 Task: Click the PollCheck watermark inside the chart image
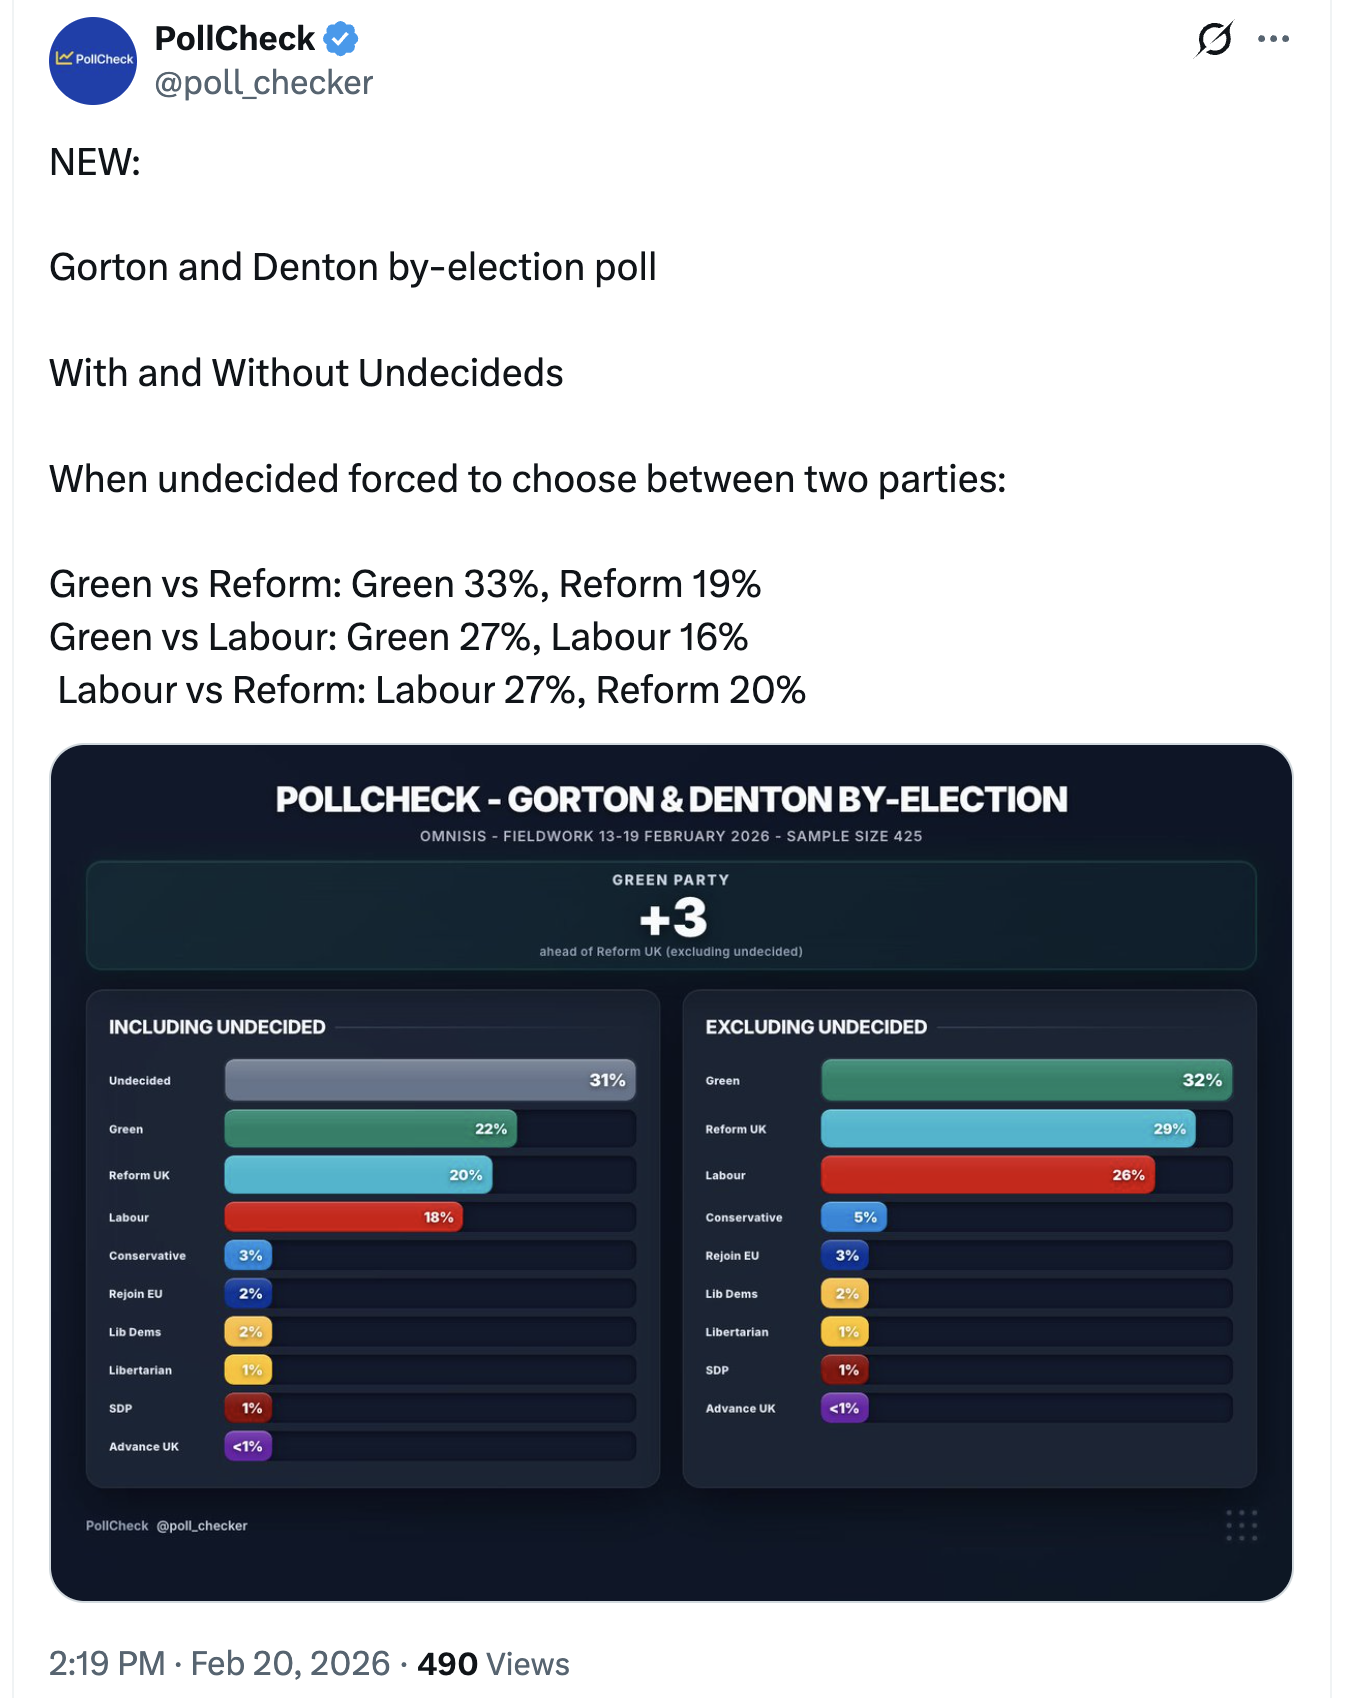point(166,1526)
